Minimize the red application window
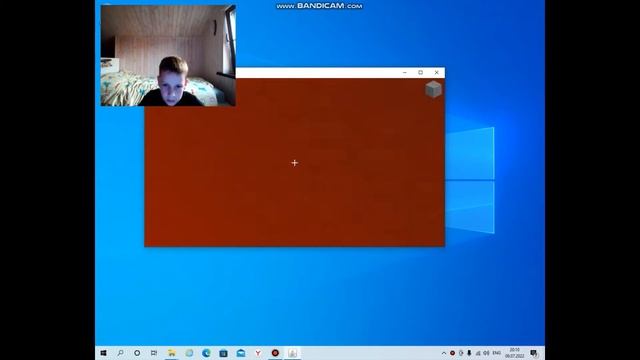 [404, 73]
